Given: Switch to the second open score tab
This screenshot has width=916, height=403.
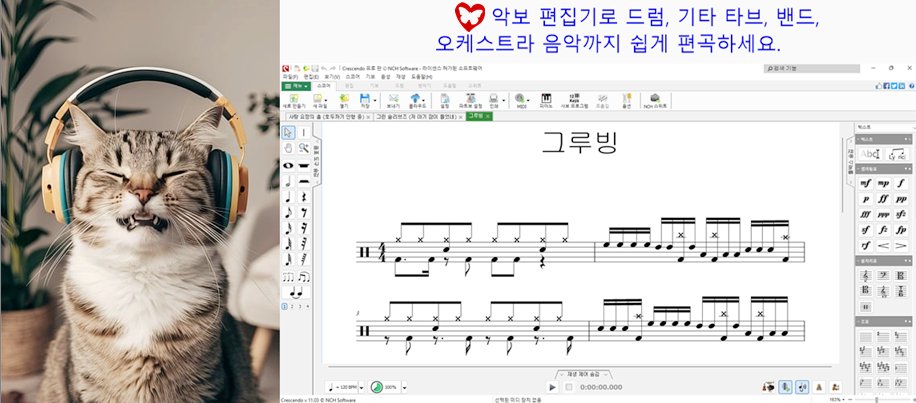Looking at the screenshot, I should click(418, 117).
